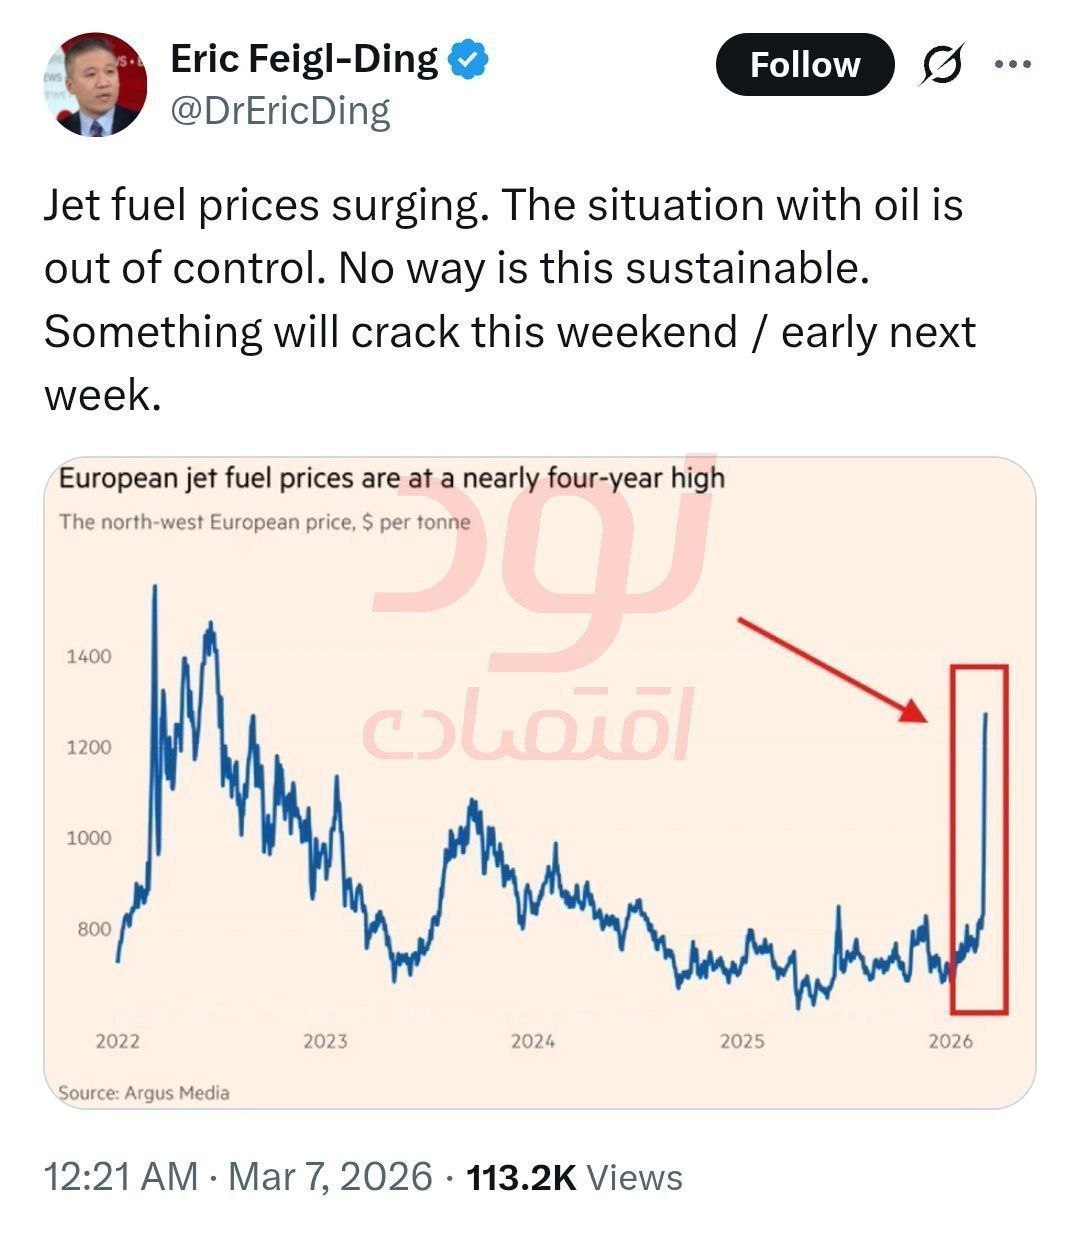Click the blue verified badge
The height and width of the screenshot is (1239, 1080).
coord(467,61)
